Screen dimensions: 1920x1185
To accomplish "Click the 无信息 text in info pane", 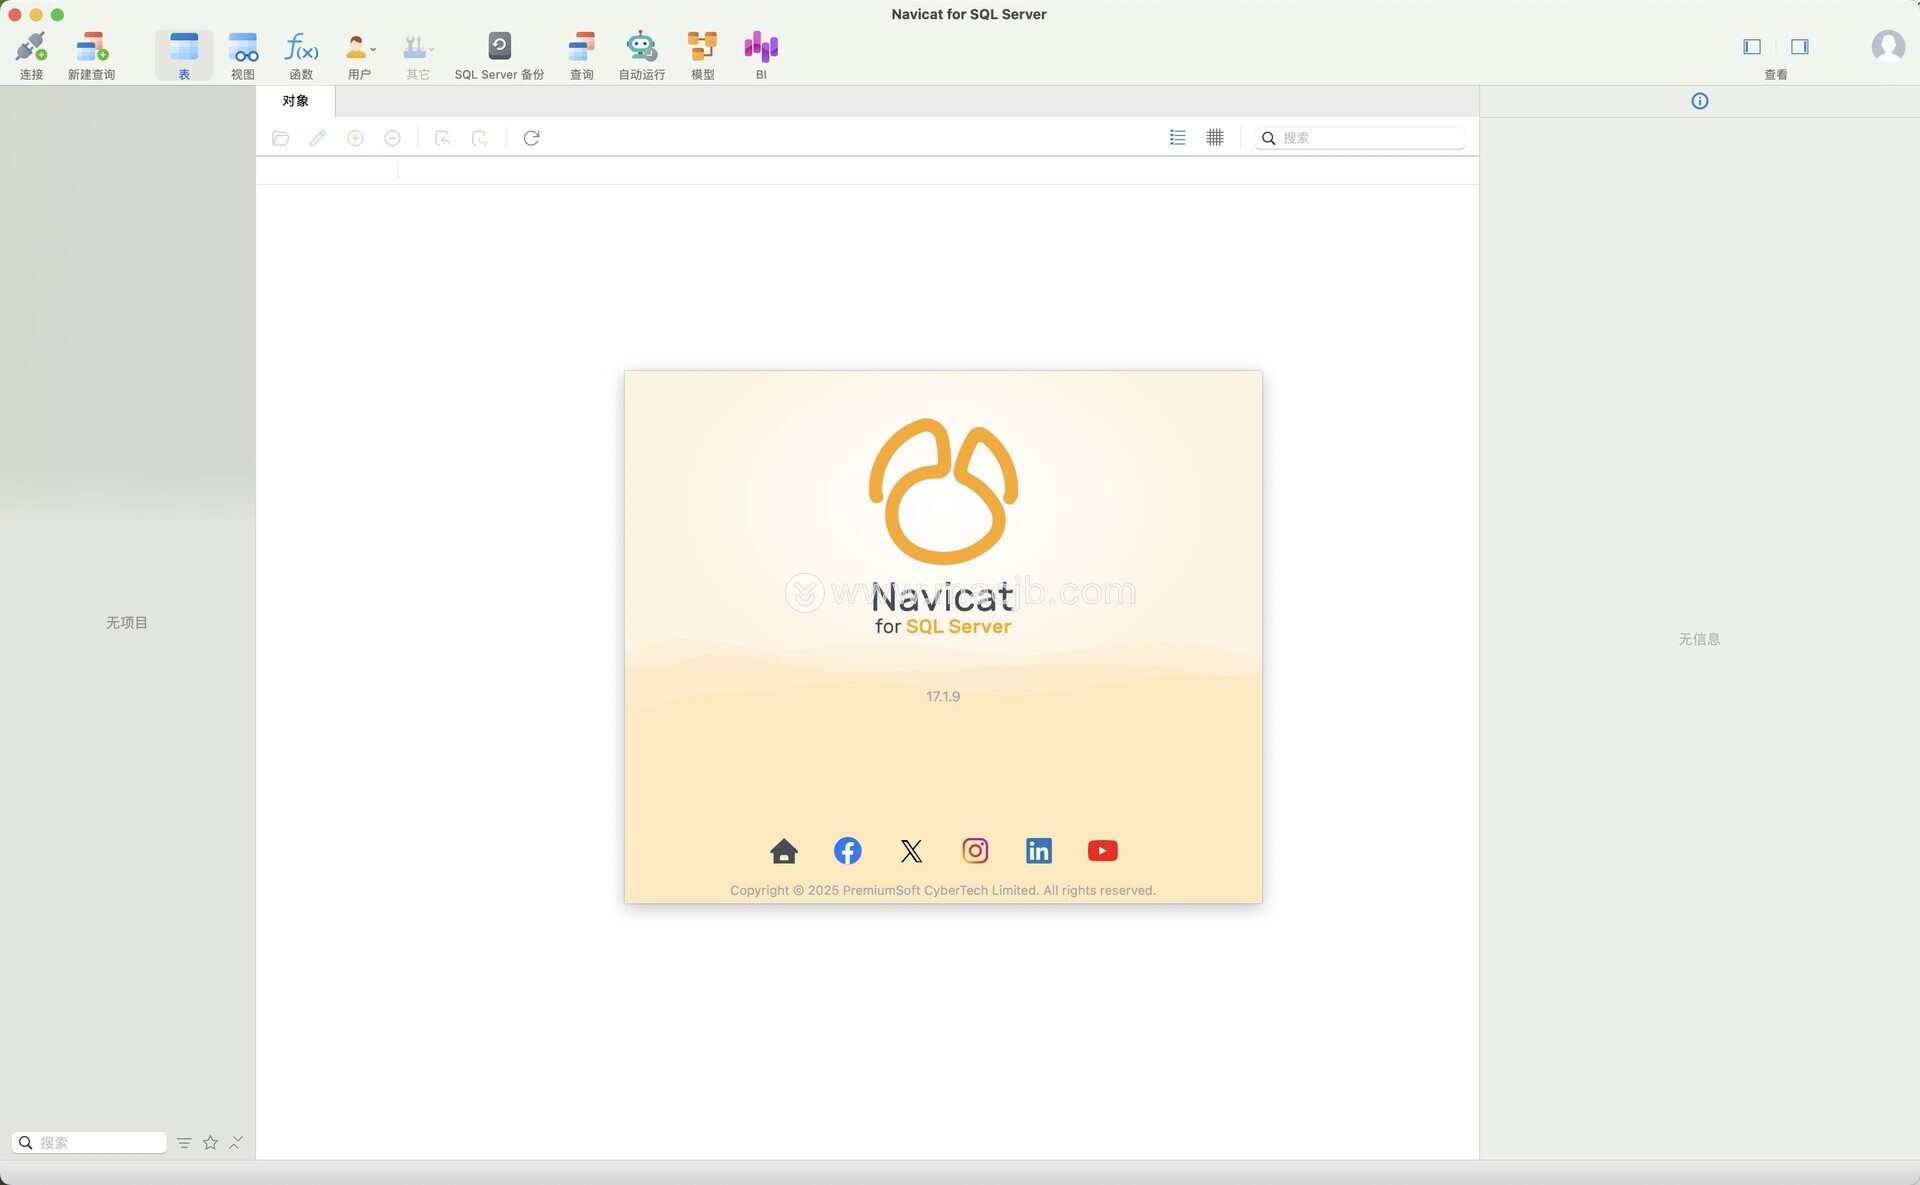I will click(x=1699, y=640).
